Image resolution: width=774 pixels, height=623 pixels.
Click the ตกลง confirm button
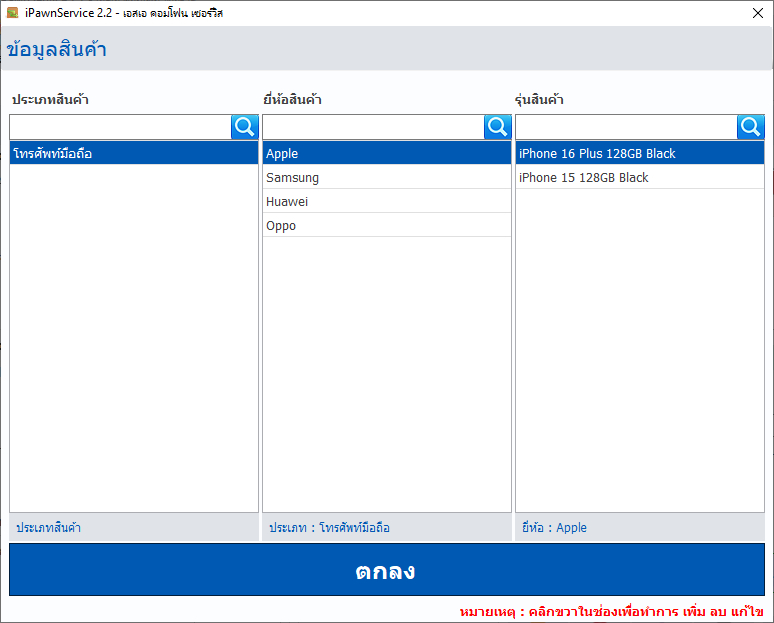387,570
